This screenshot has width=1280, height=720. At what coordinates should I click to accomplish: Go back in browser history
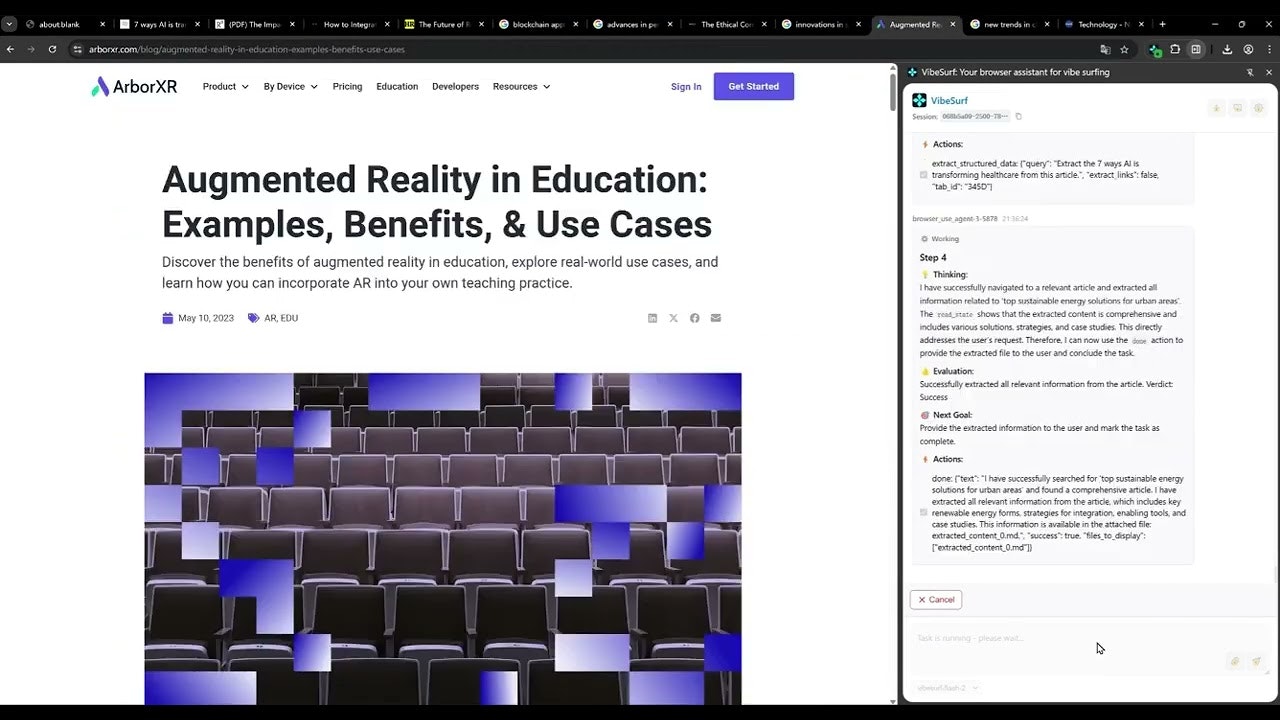click(11, 49)
